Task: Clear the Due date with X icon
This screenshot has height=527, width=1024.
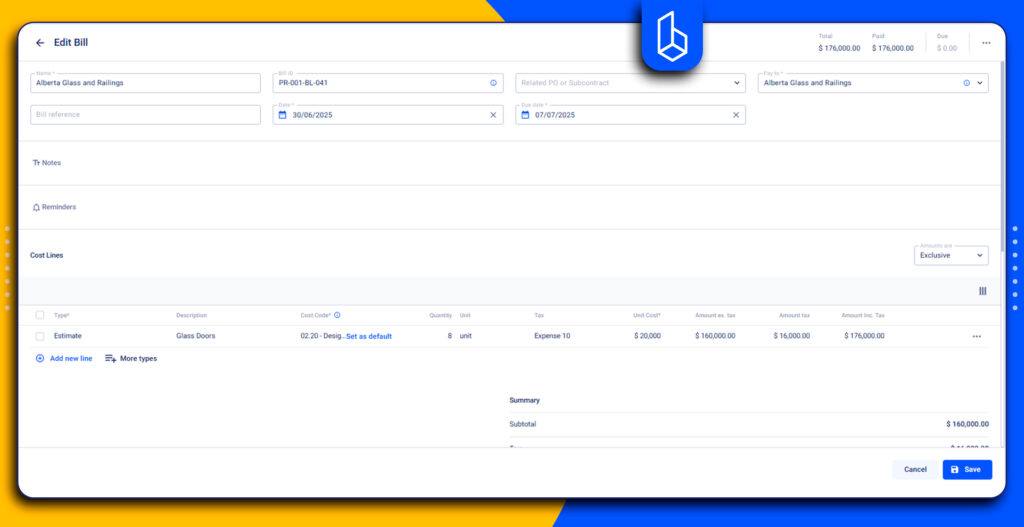Action: 736,115
